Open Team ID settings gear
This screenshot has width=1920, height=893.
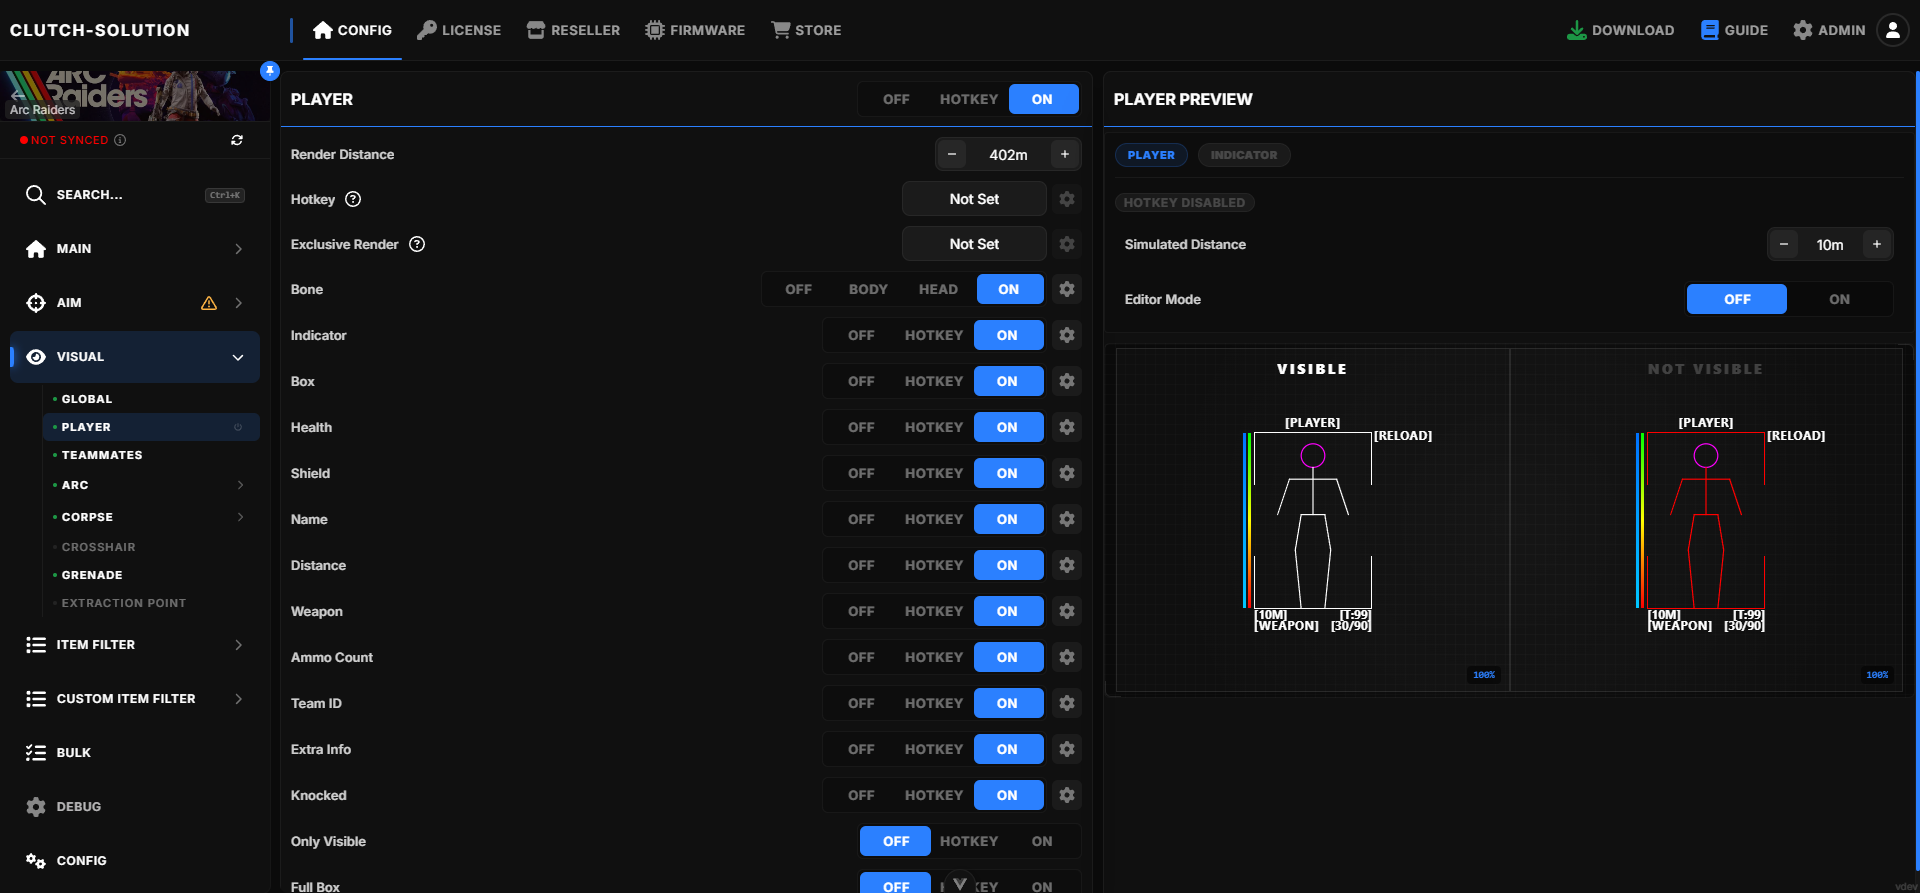(x=1067, y=703)
